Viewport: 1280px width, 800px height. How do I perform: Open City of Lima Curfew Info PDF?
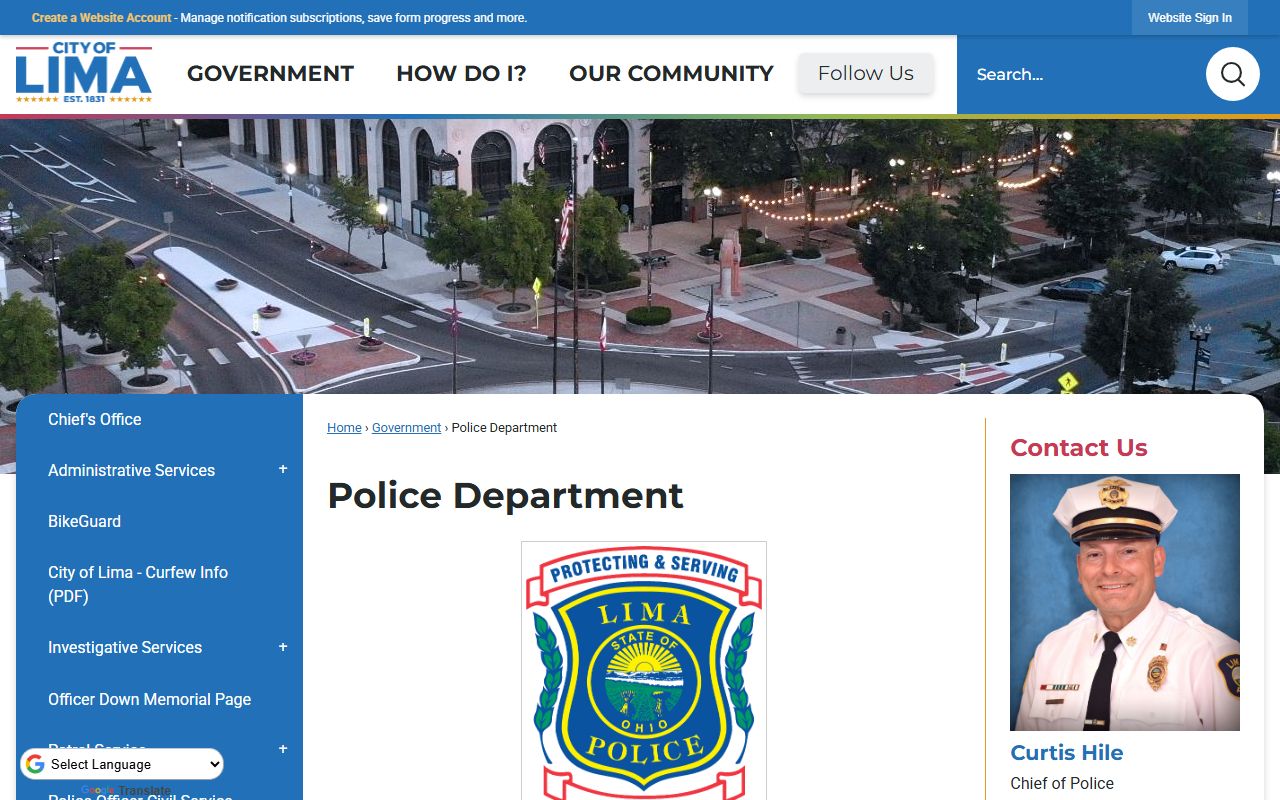(x=138, y=584)
